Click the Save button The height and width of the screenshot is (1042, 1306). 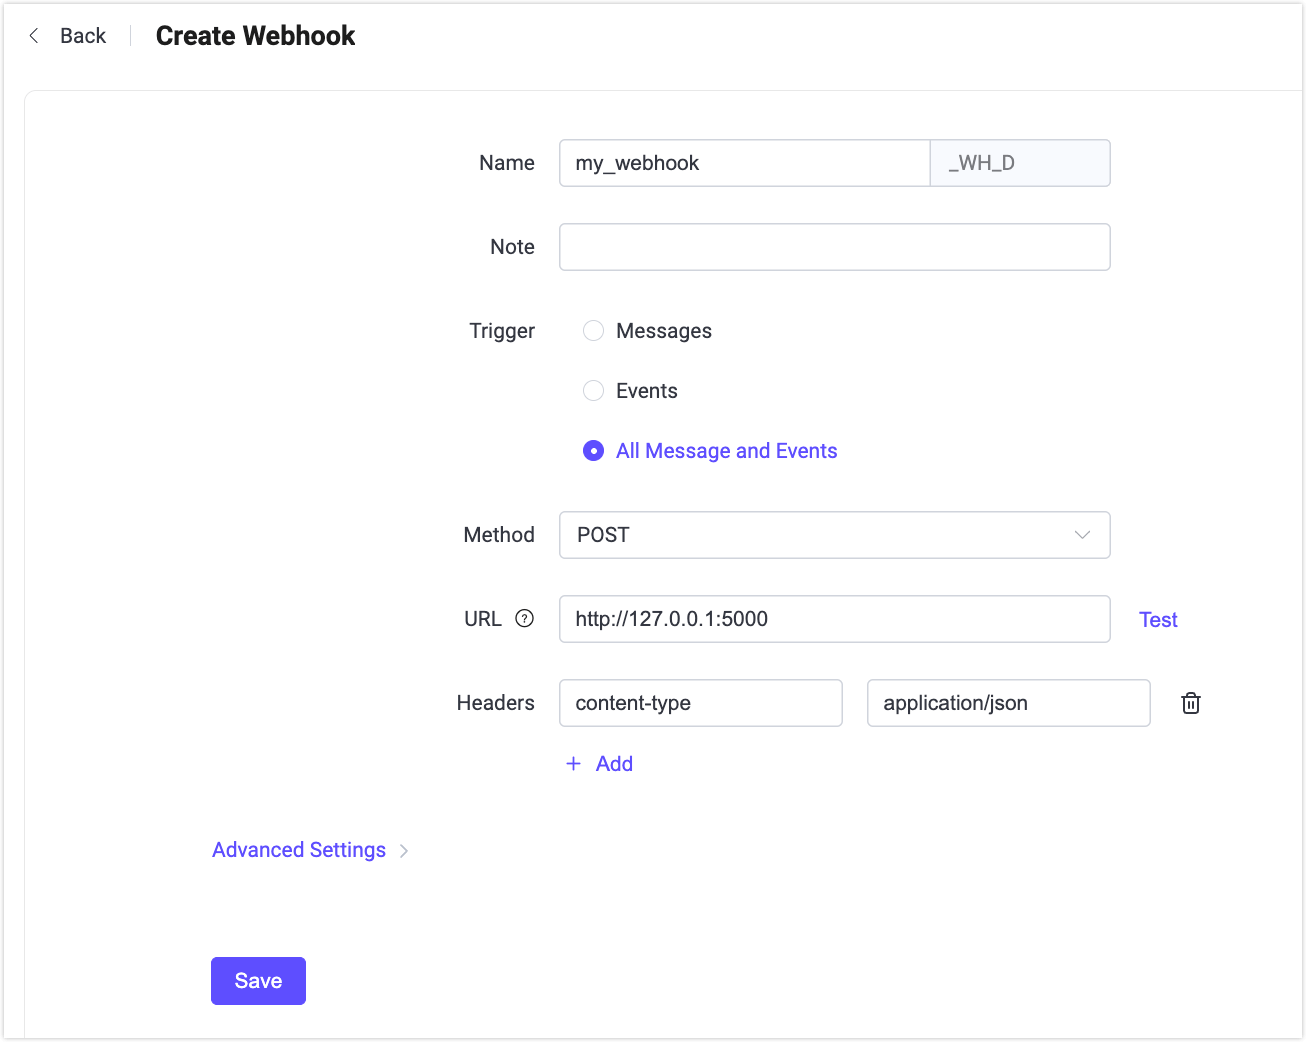point(258,981)
